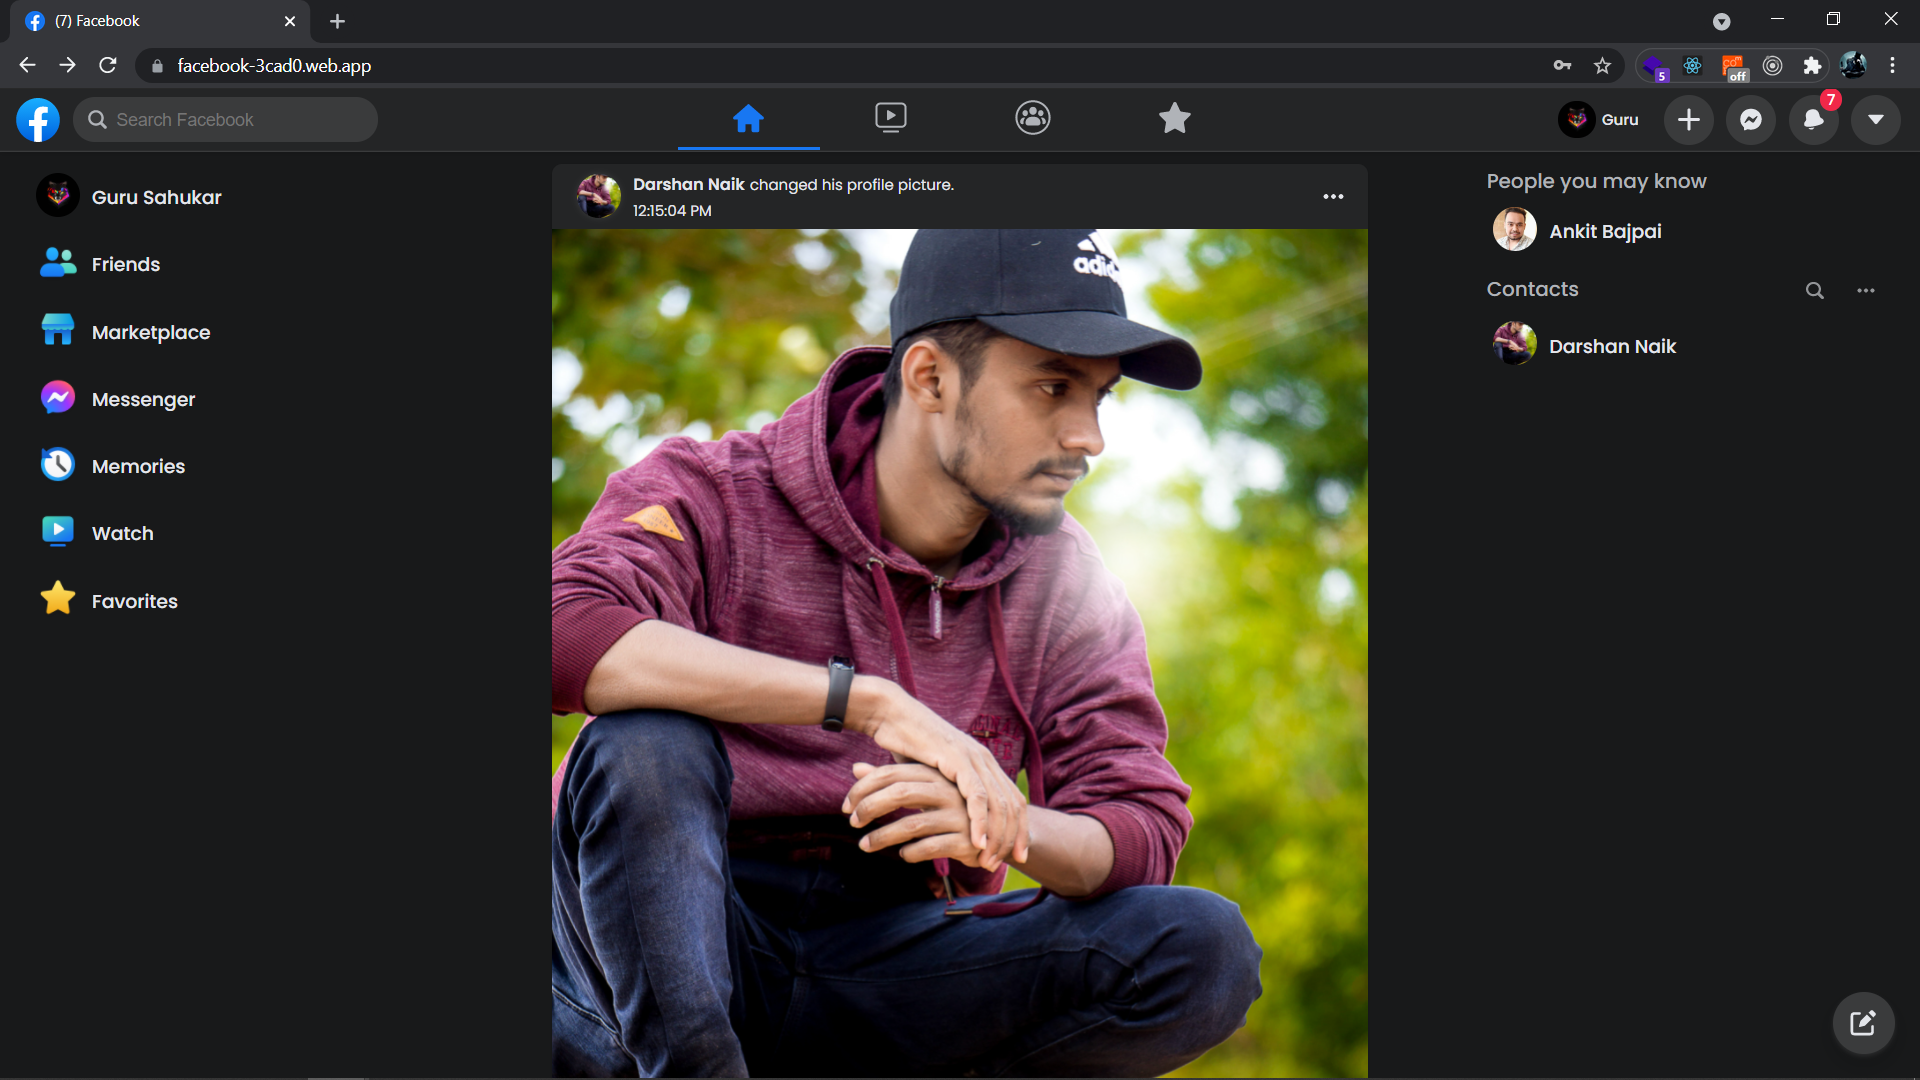The width and height of the screenshot is (1920, 1080).
Task: Open chat with Darshan Naik contact
Action: 1585,346
